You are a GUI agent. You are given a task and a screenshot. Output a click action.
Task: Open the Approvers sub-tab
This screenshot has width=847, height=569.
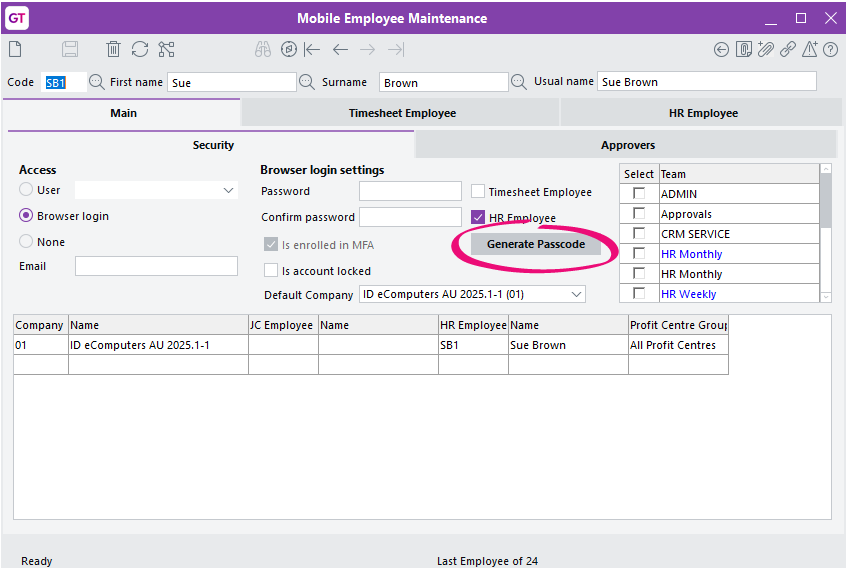click(628, 145)
